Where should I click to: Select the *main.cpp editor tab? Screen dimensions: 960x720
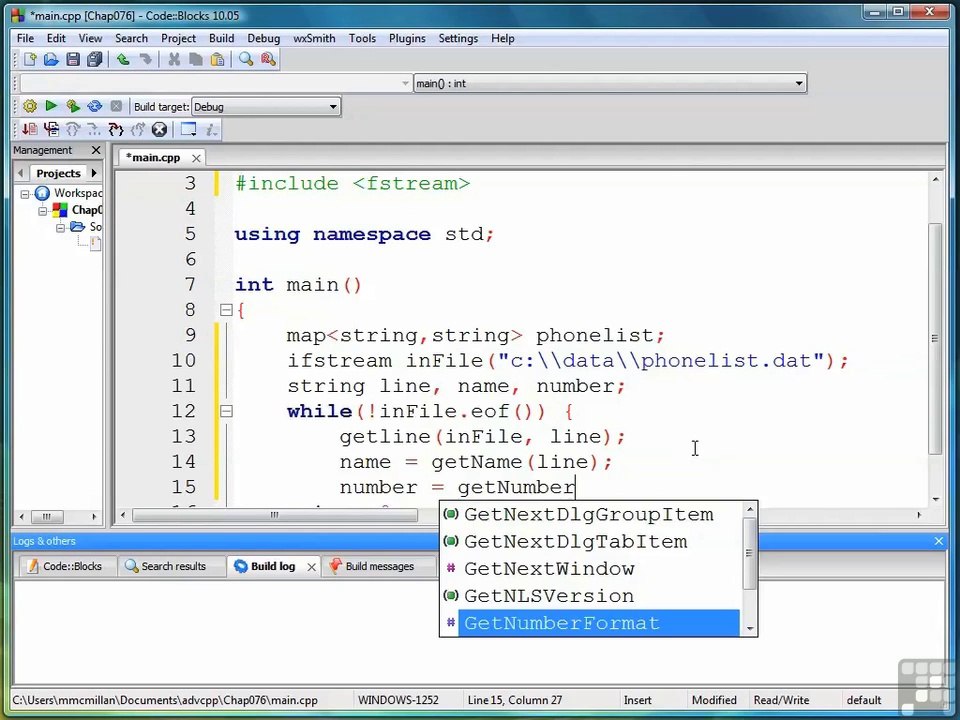(x=153, y=157)
